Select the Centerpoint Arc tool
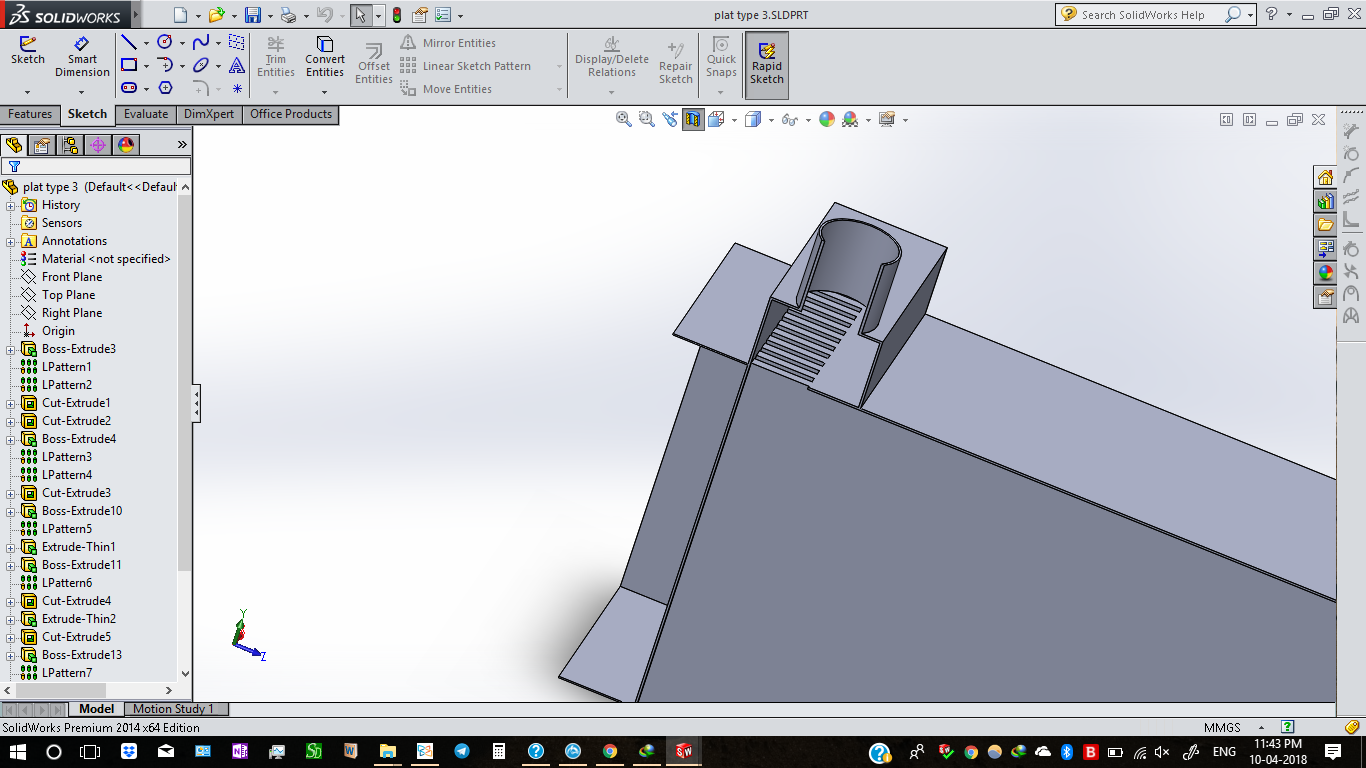The image size is (1366, 768). point(165,65)
